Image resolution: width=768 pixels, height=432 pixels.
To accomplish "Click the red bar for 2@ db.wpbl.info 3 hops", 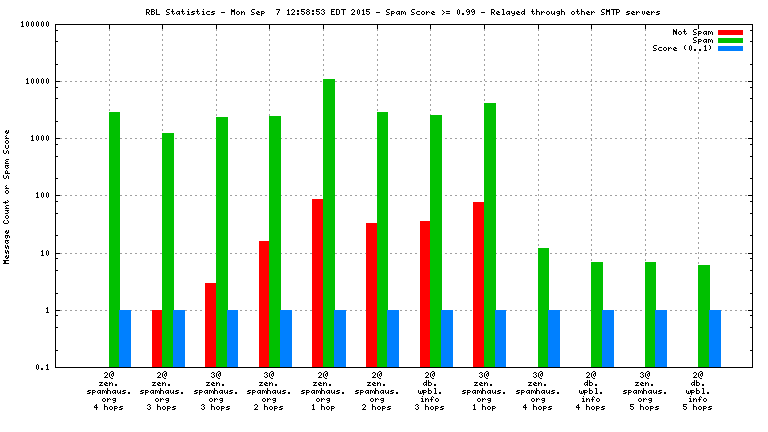I will pos(425,294).
